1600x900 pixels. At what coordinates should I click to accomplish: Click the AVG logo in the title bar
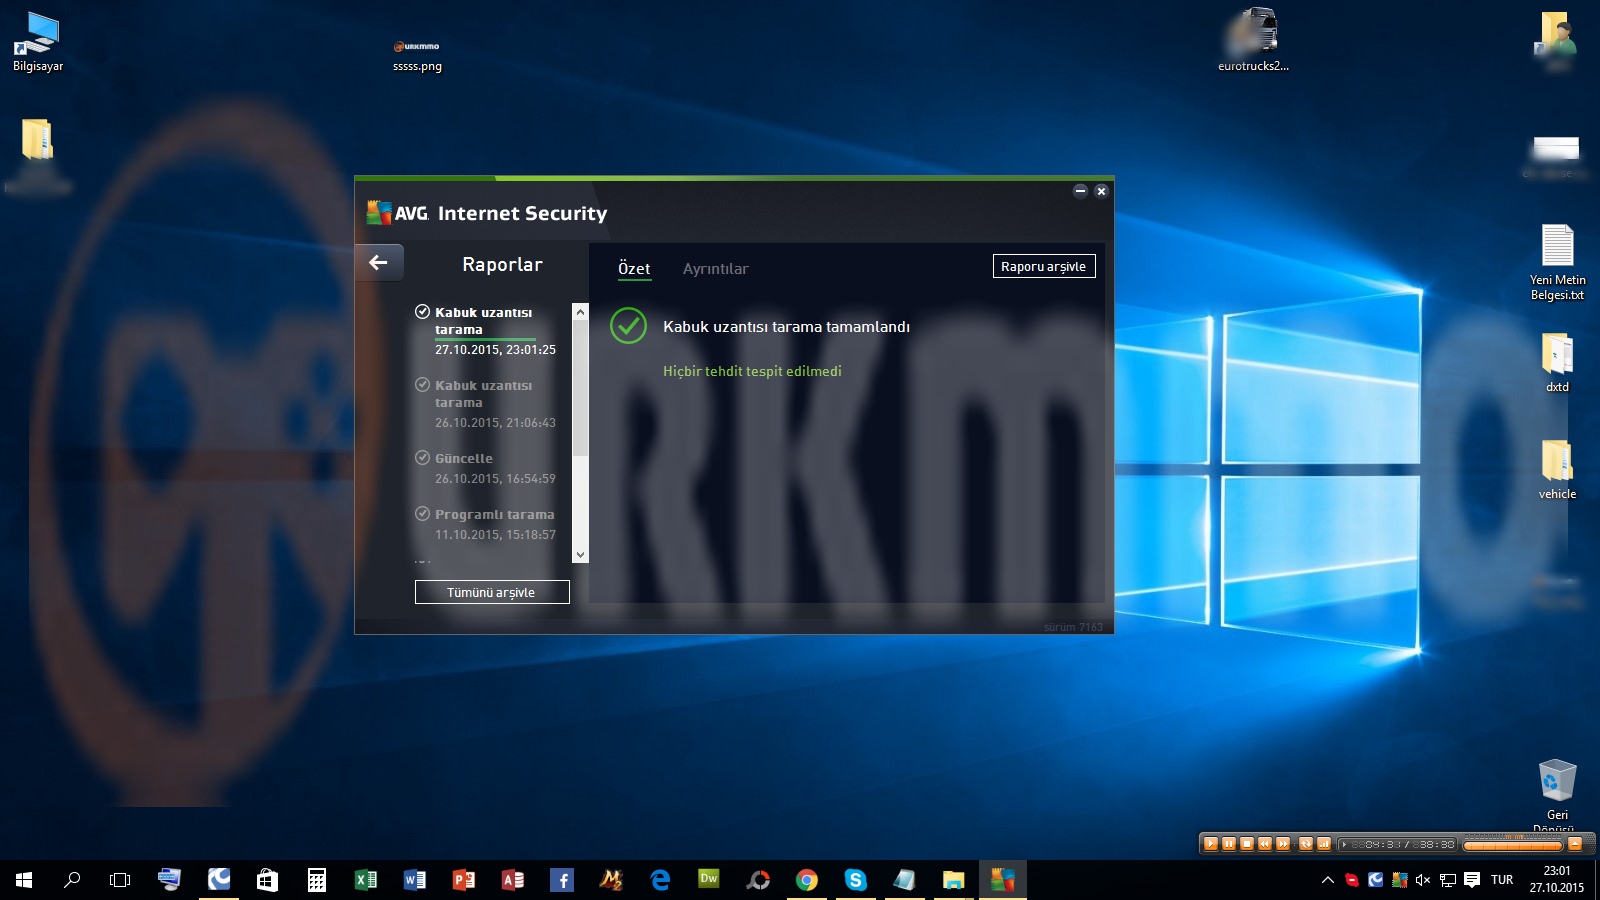click(397, 212)
